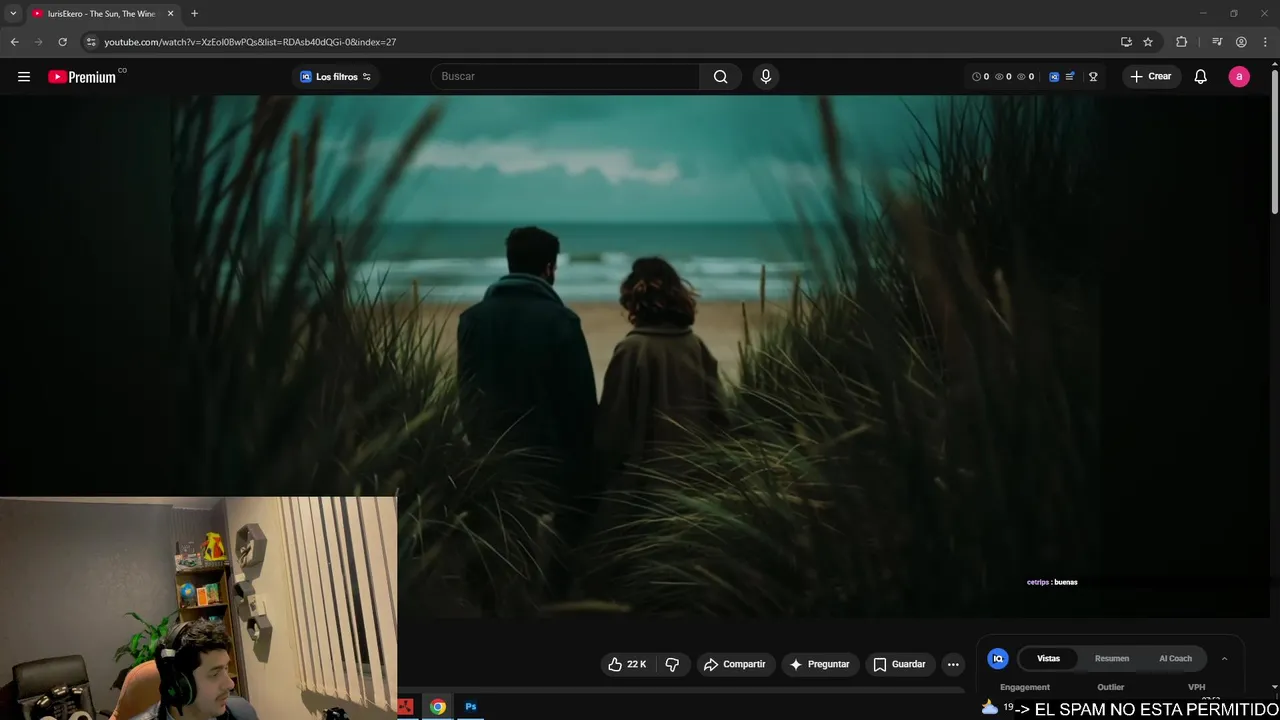Open the Chrome extensions puzzle icon

pyautogui.click(x=1182, y=42)
